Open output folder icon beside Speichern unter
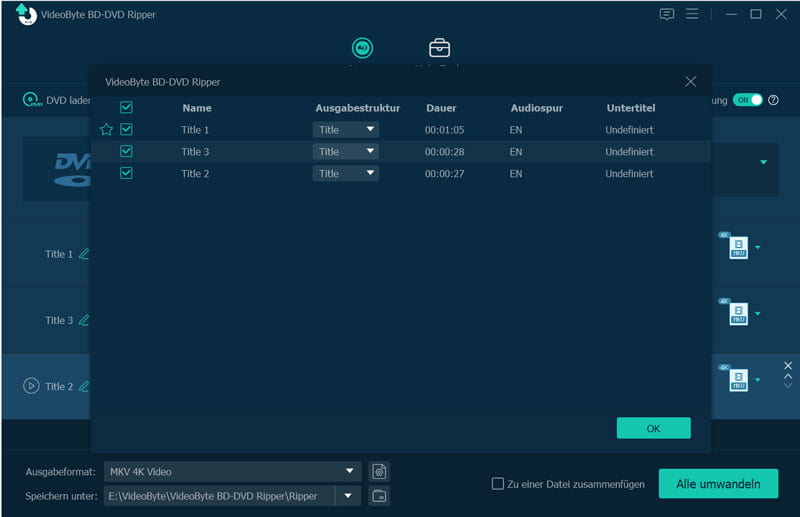 click(379, 496)
